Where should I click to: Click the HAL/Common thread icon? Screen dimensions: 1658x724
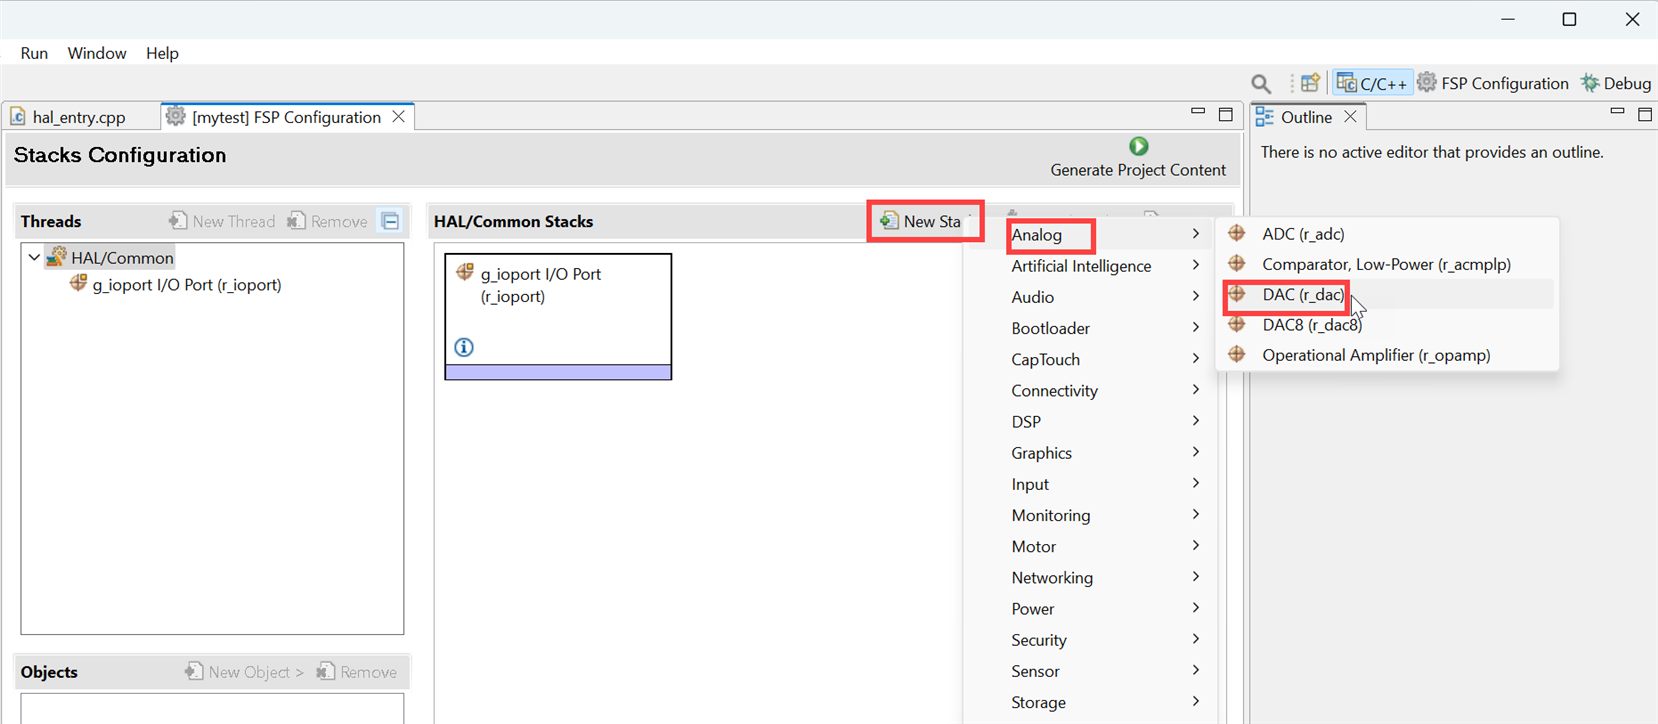57,257
